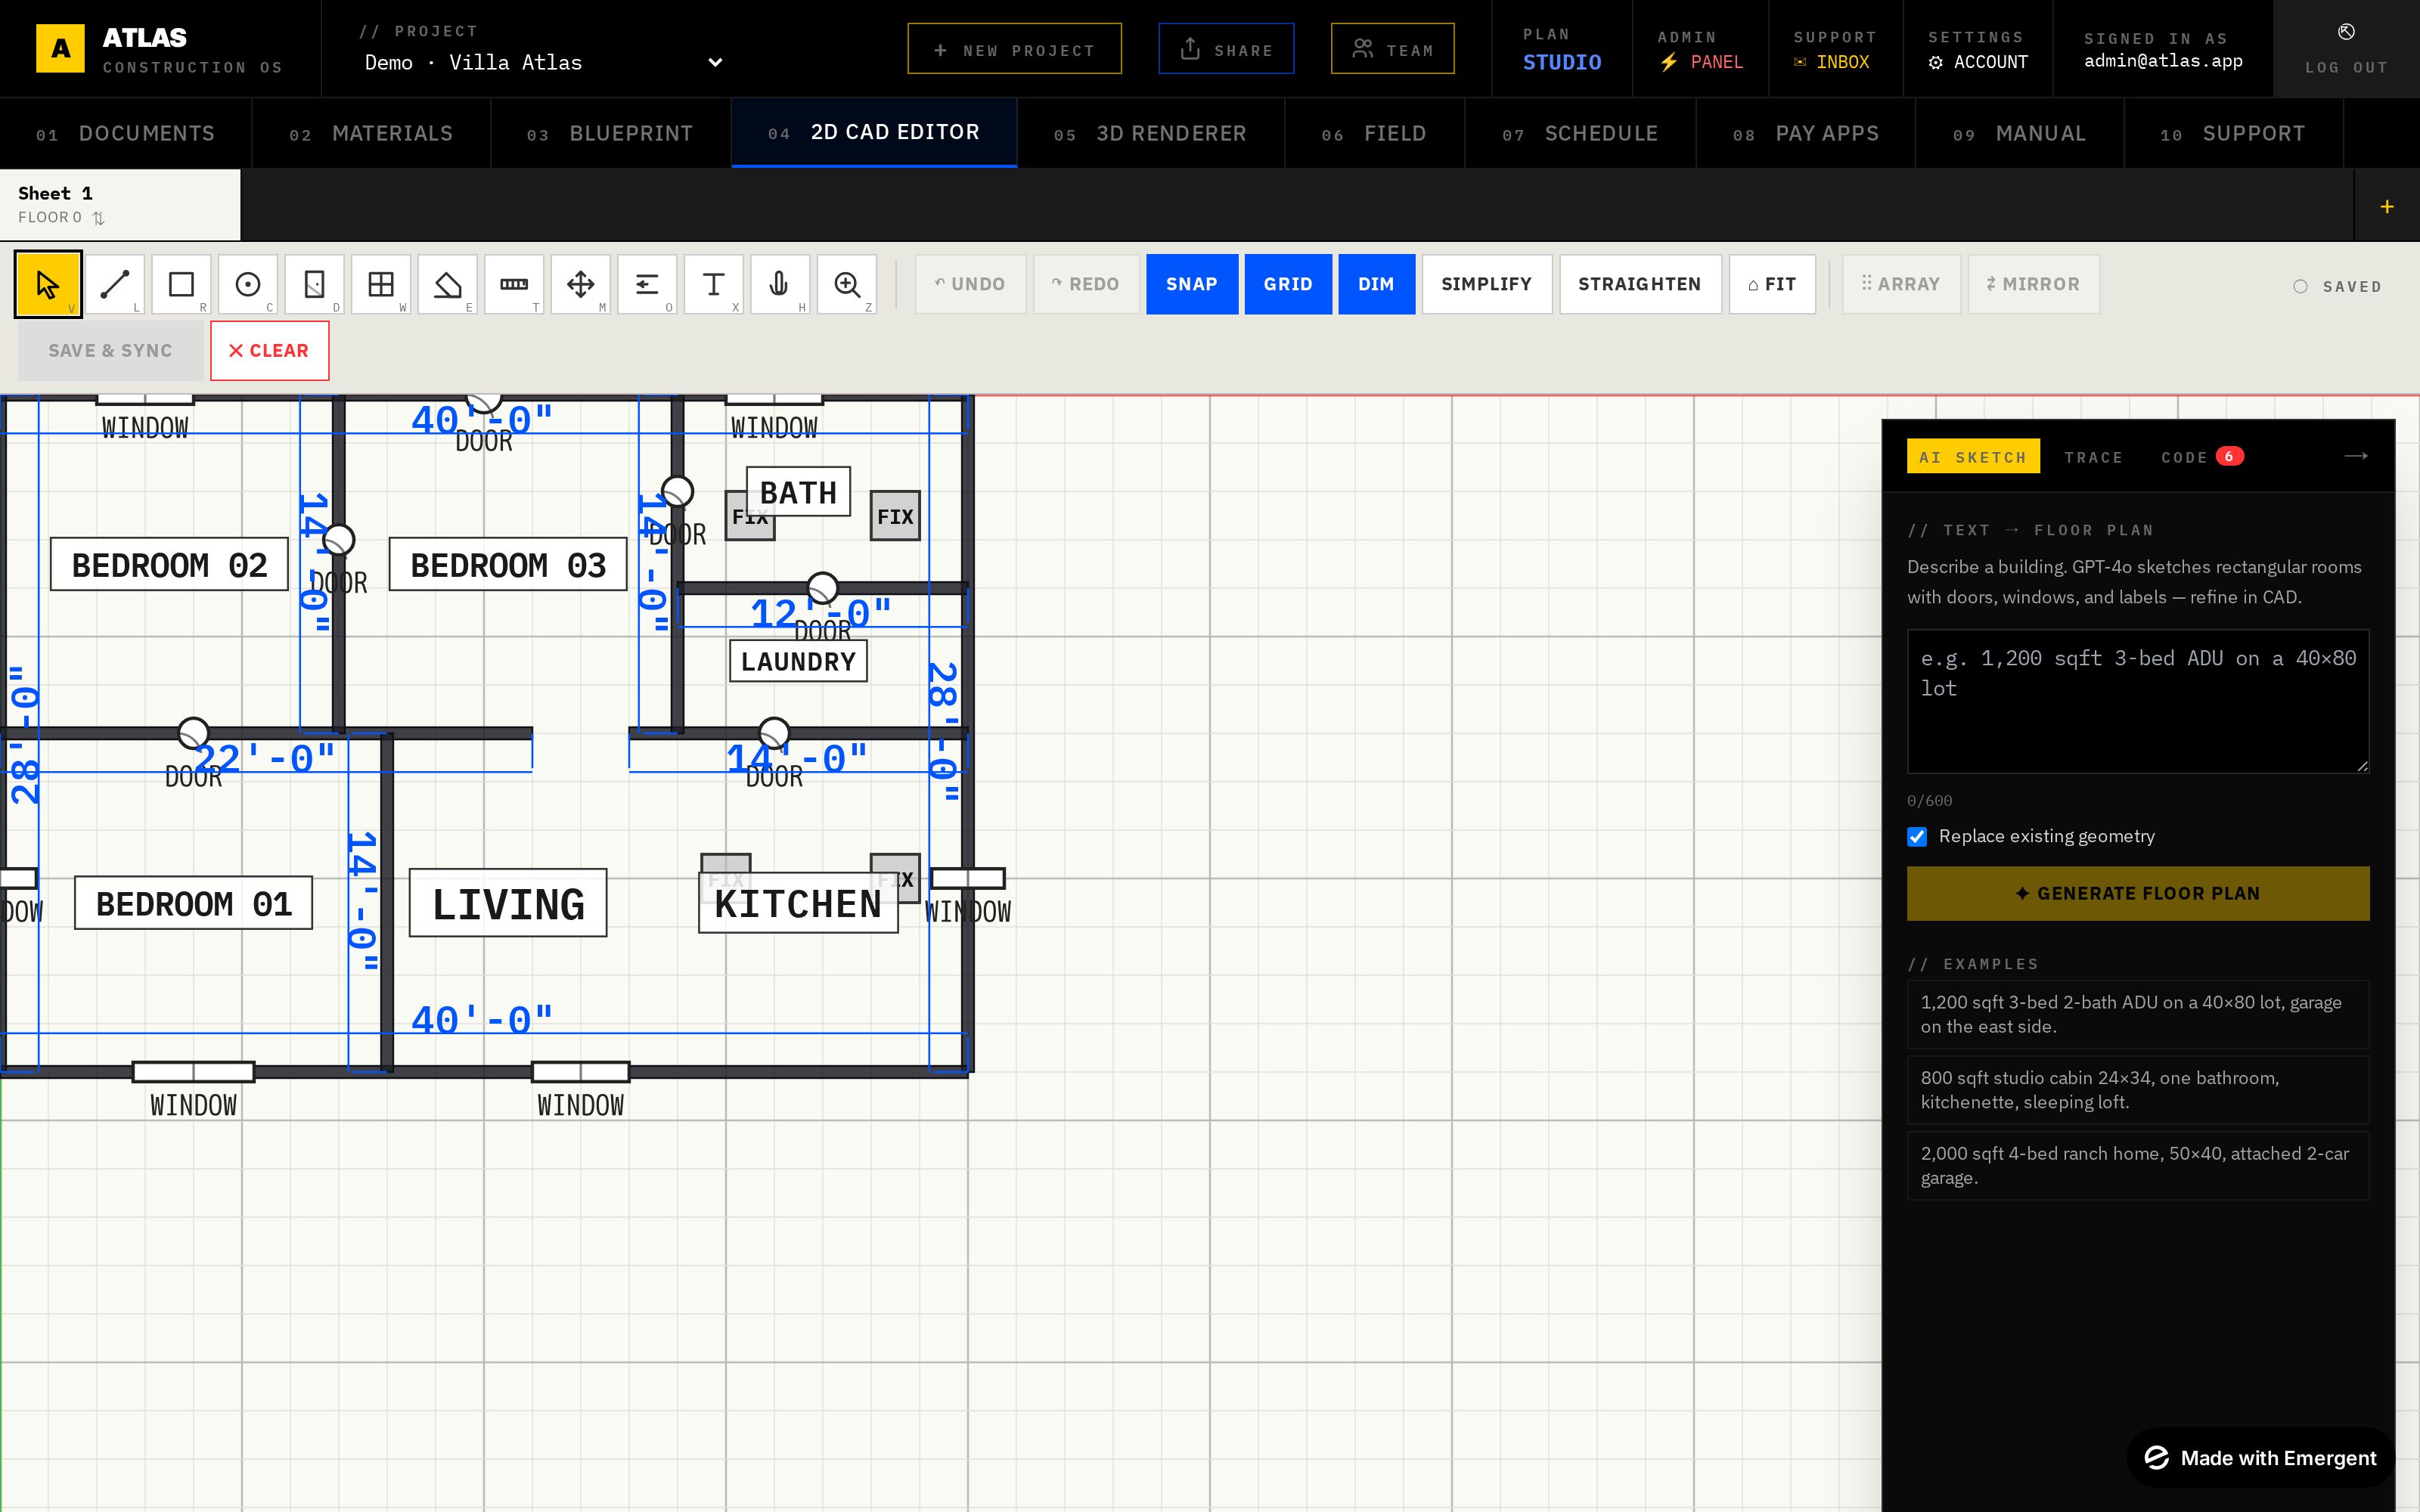Image resolution: width=2420 pixels, height=1512 pixels.
Task: Click the FIX fixture in the bathroom right side
Action: click(895, 516)
